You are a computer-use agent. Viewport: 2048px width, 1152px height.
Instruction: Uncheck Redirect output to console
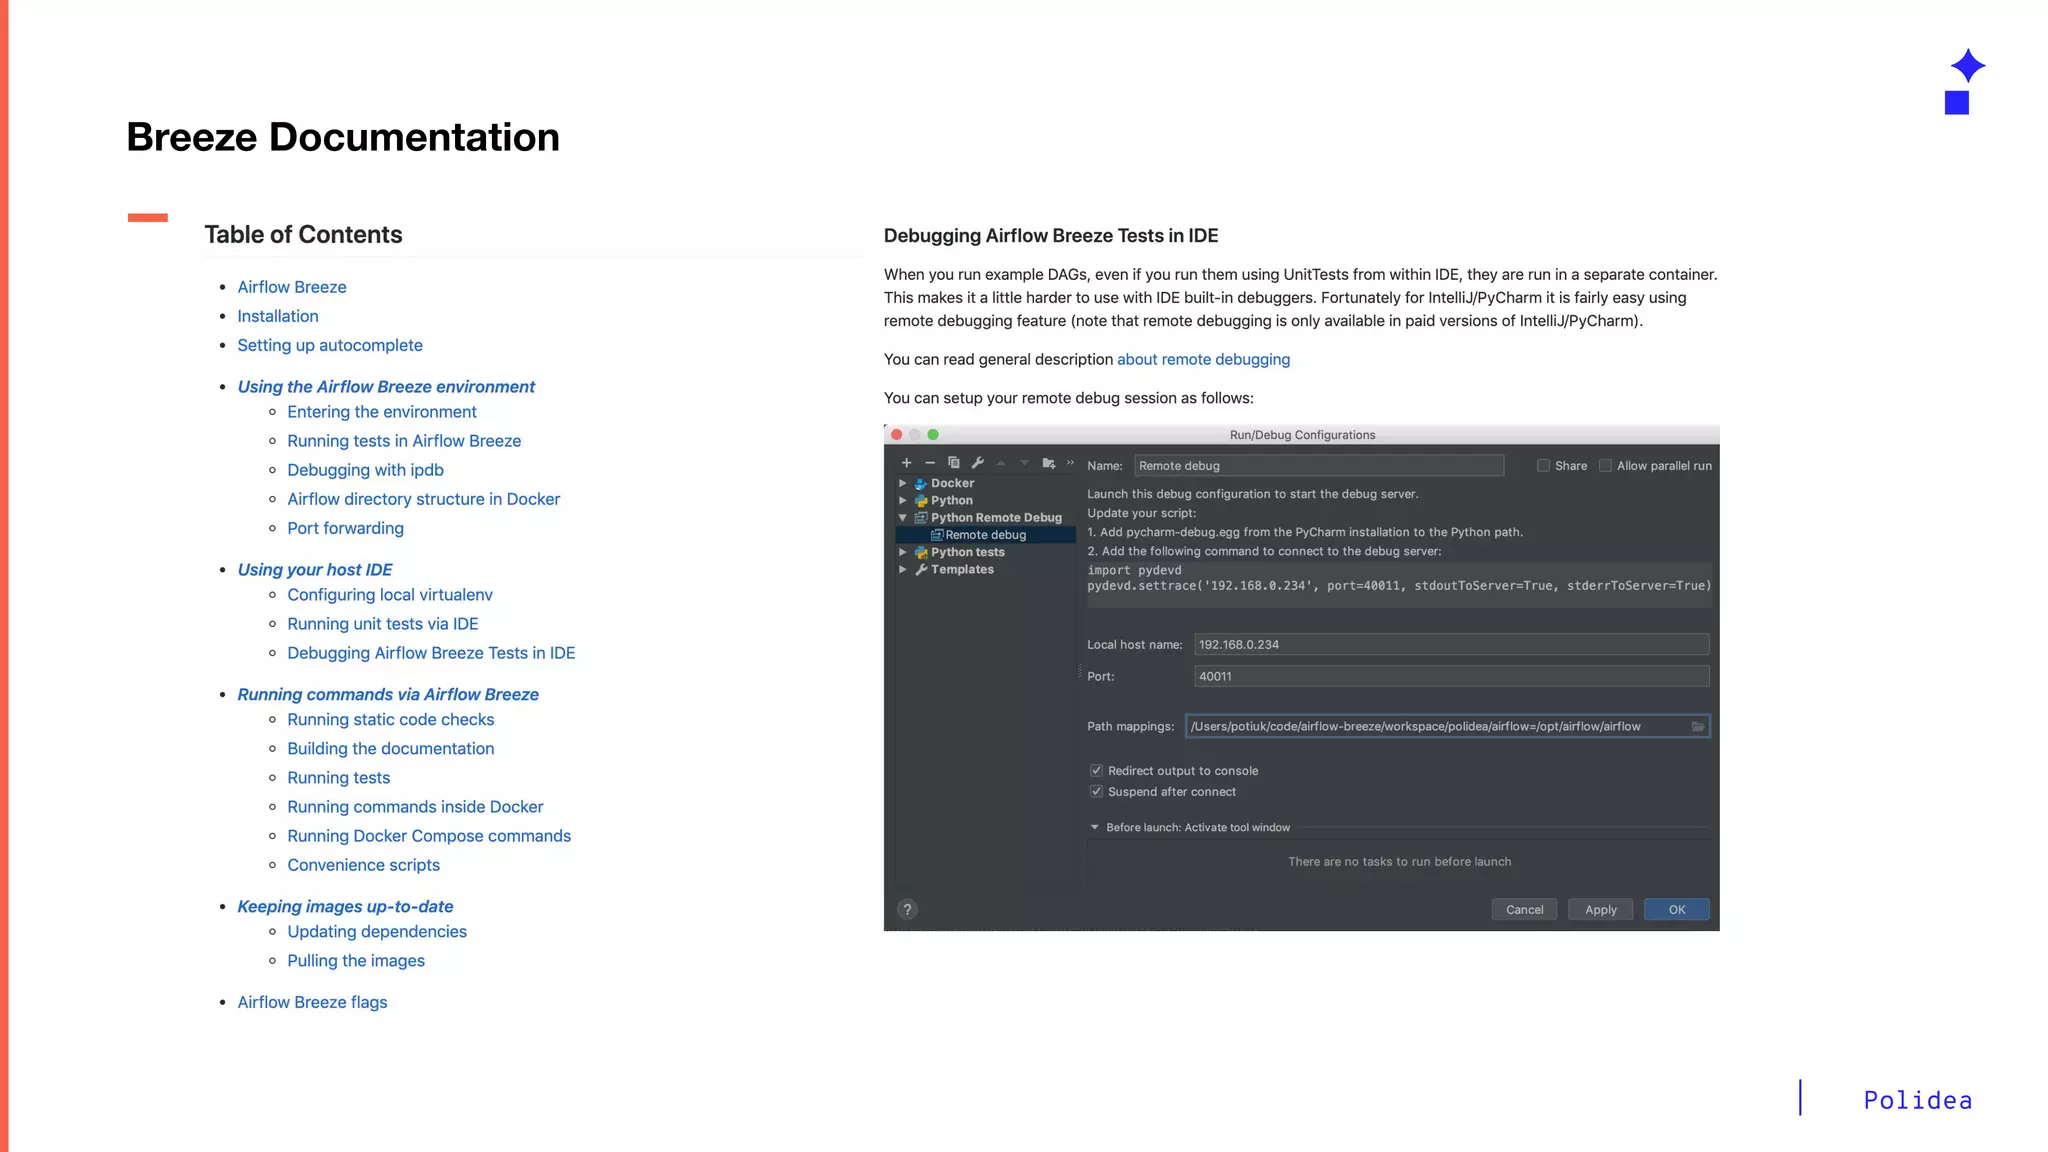click(1096, 771)
